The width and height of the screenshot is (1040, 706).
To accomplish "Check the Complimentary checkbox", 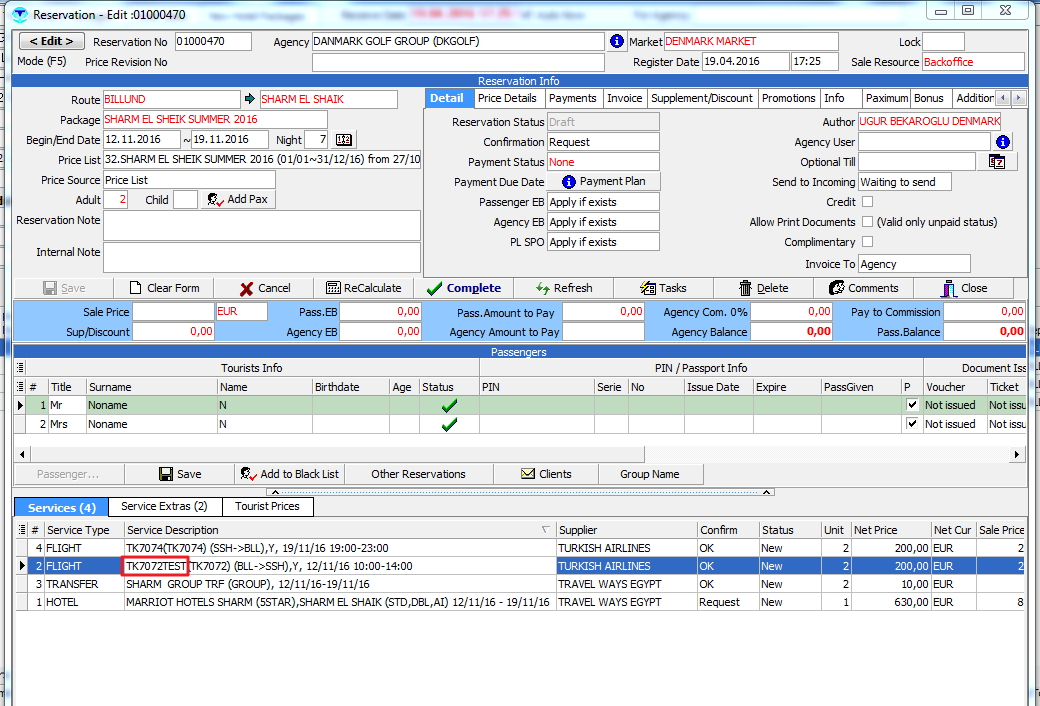I will click(x=867, y=242).
